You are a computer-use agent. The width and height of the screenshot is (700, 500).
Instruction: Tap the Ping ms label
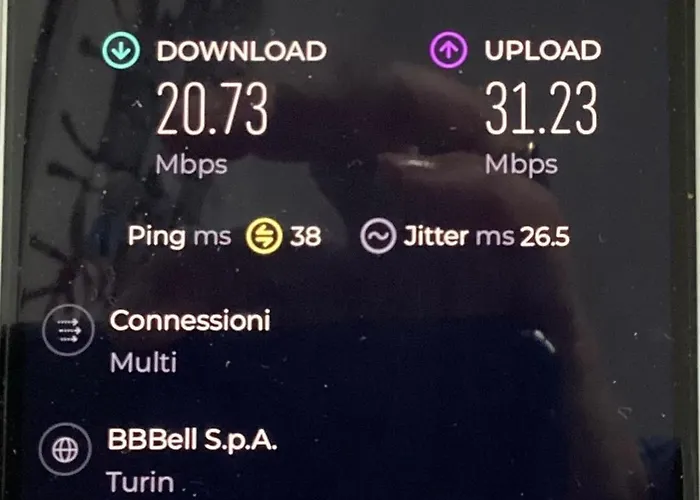click(x=179, y=237)
